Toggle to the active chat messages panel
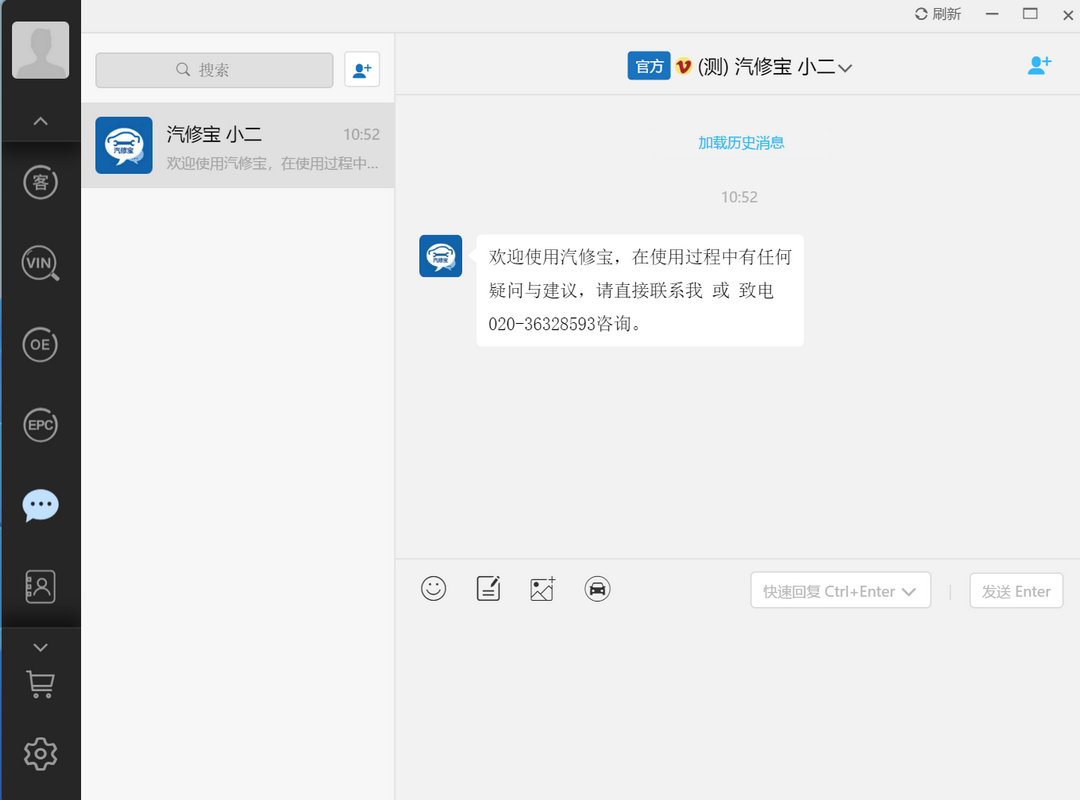The height and width of the screenshot is (800, 1080). [40, 504]
